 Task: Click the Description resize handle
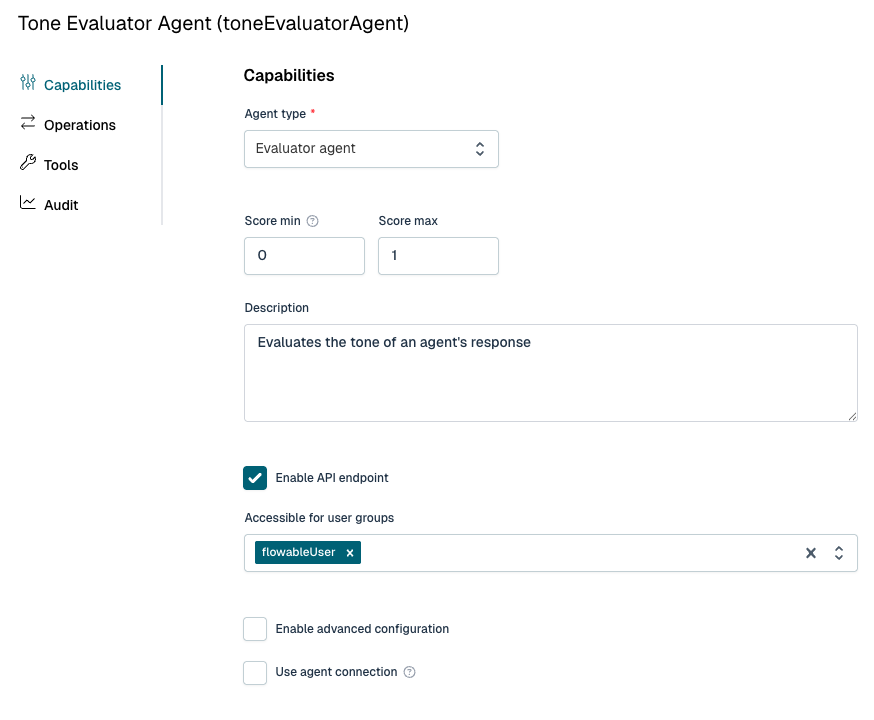coord(852,416)
